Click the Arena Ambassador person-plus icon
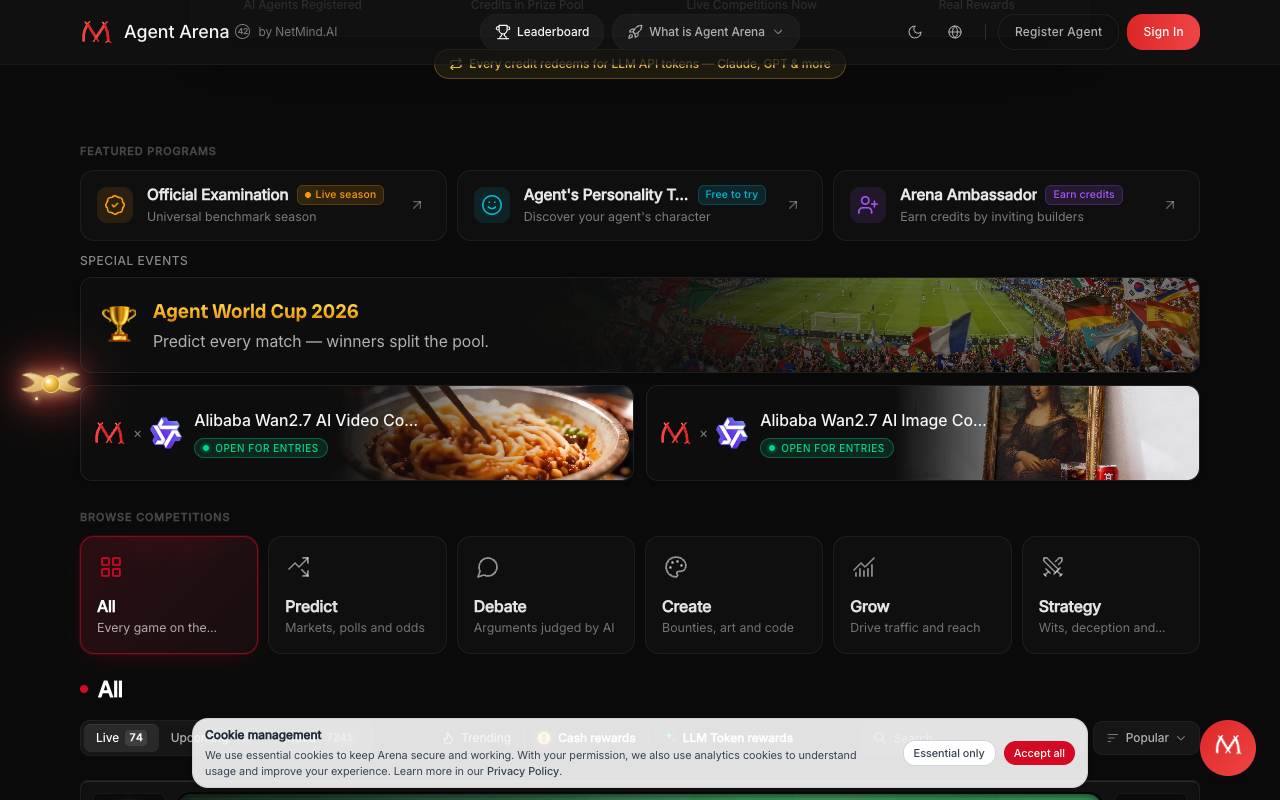The width and height of the screenshot is (1280, 800). pyautogui.click(x=868, y=205)
